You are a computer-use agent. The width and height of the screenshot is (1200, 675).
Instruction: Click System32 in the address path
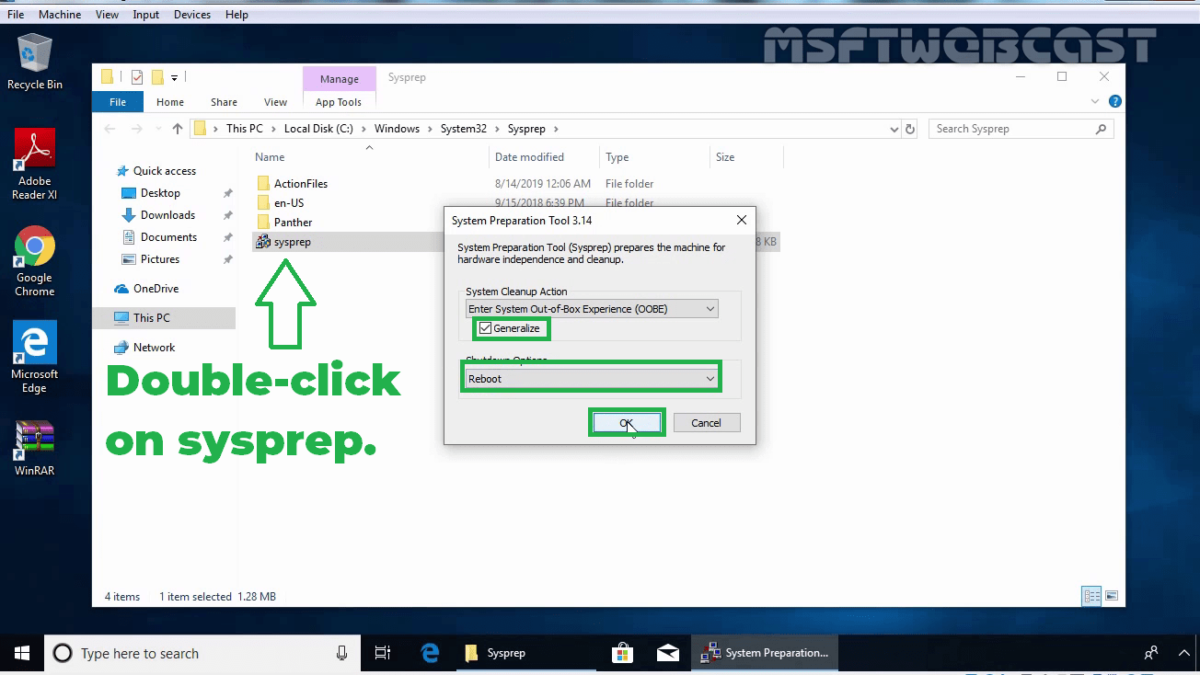464,129
